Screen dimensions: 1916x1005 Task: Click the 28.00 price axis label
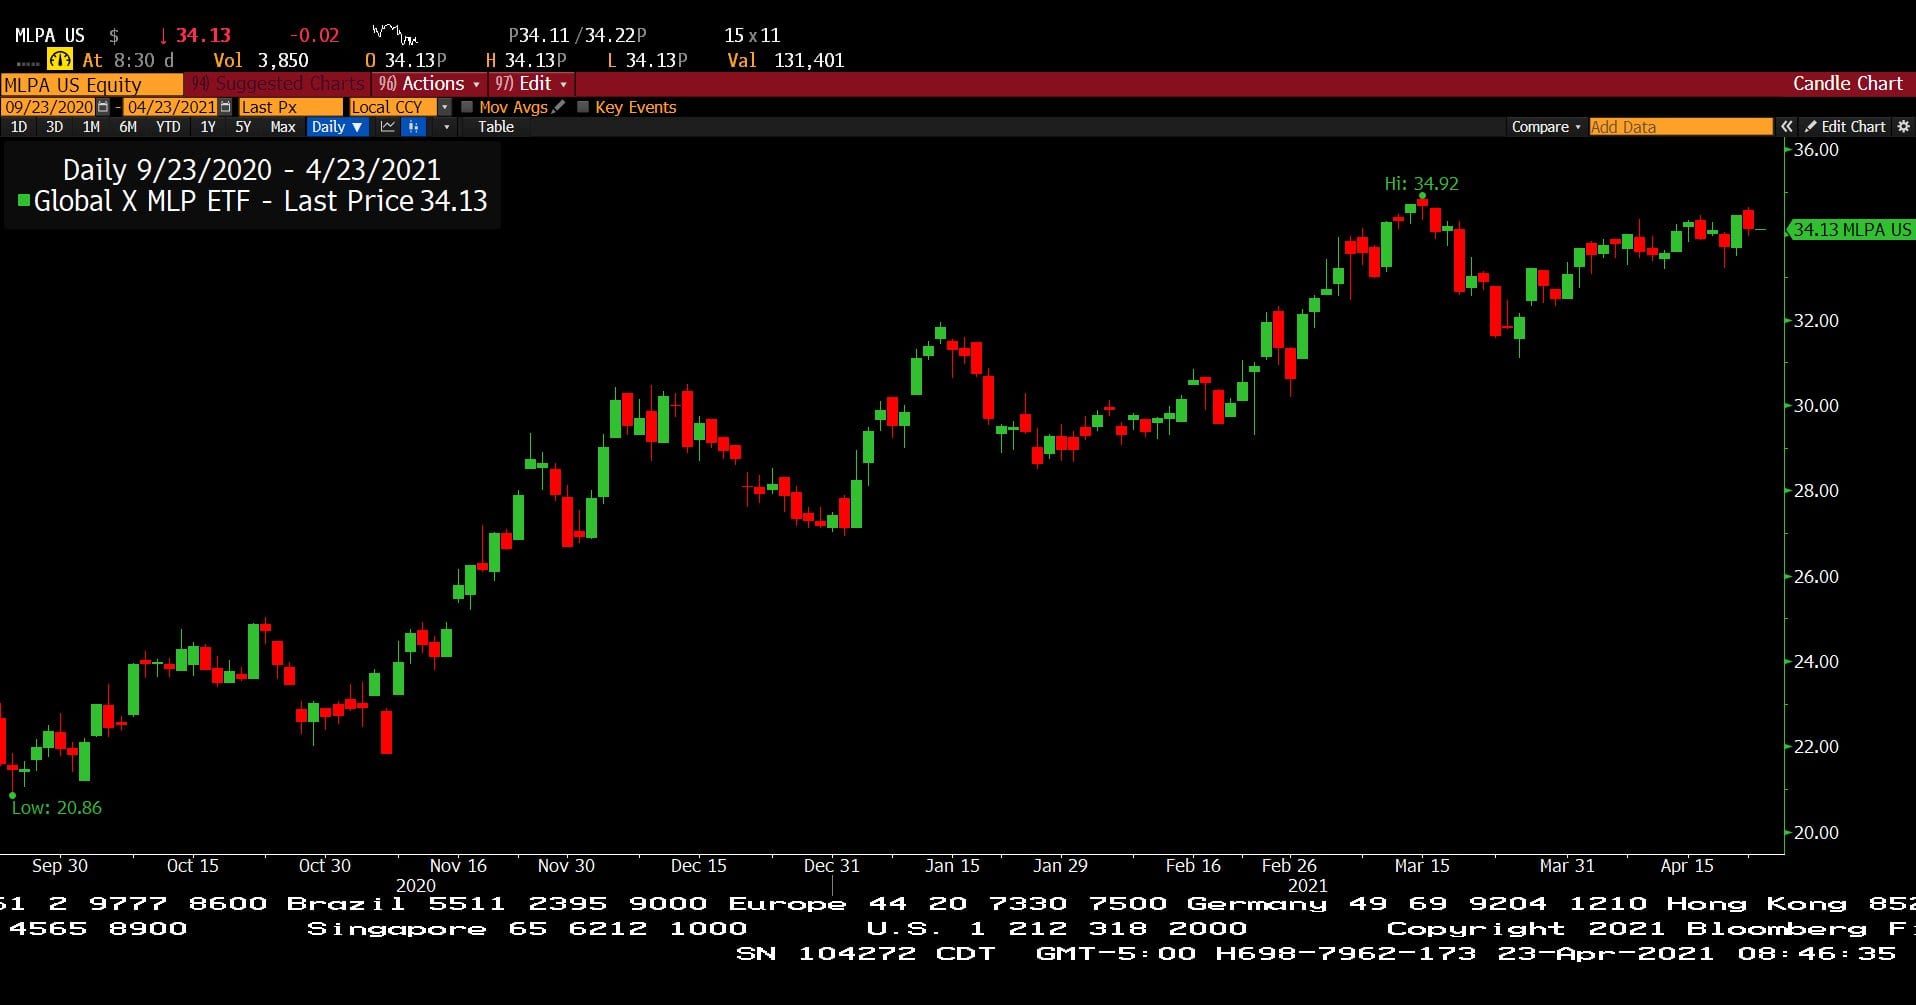point(1816,491)
